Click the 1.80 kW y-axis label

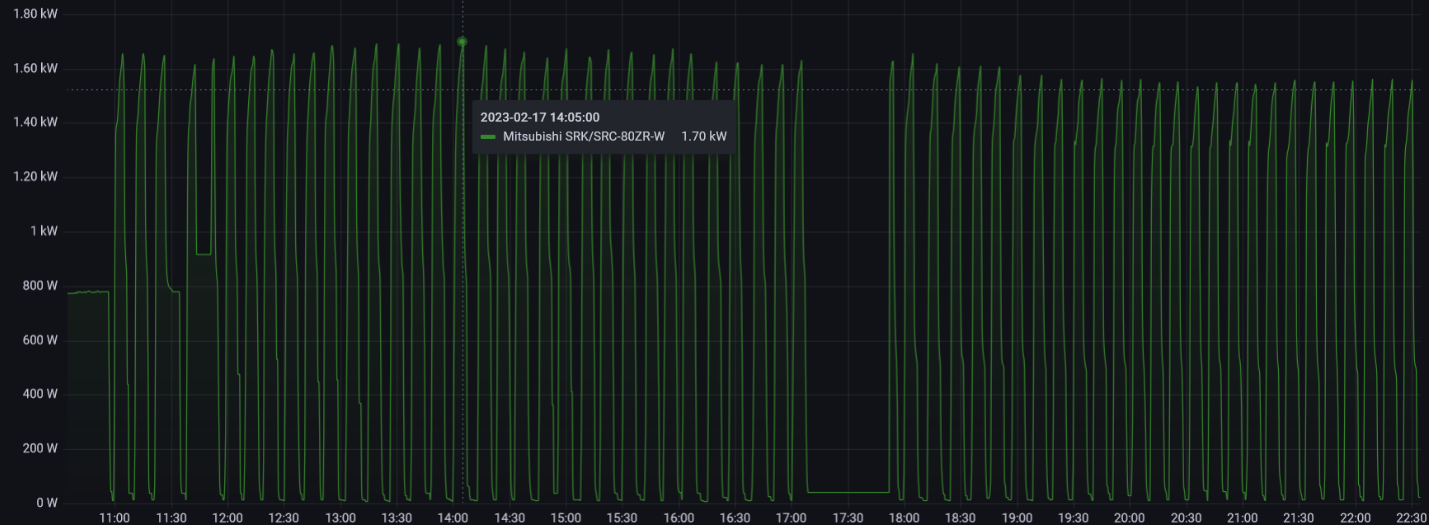point(35,14)
